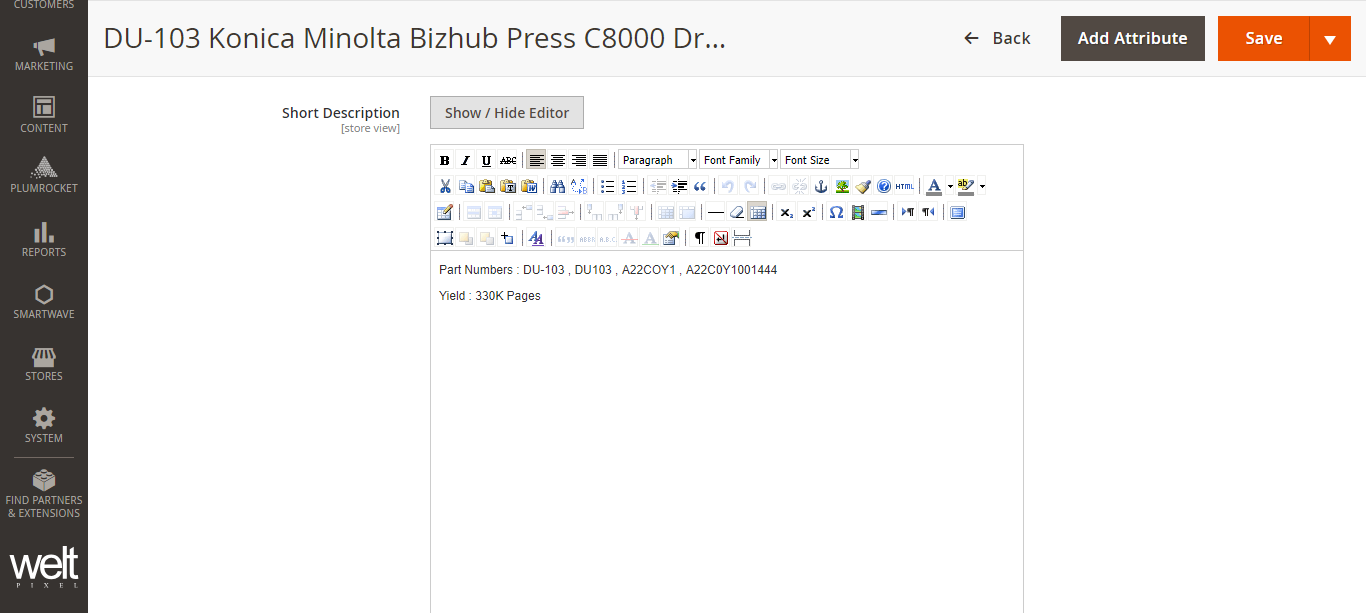Toggle underline formatting

pos(487,160)
